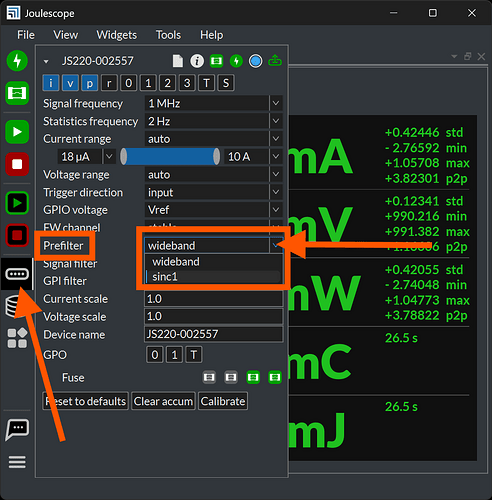Click the green play button in sidebar
Screen dimensions: 492x500
click(17, 132)
